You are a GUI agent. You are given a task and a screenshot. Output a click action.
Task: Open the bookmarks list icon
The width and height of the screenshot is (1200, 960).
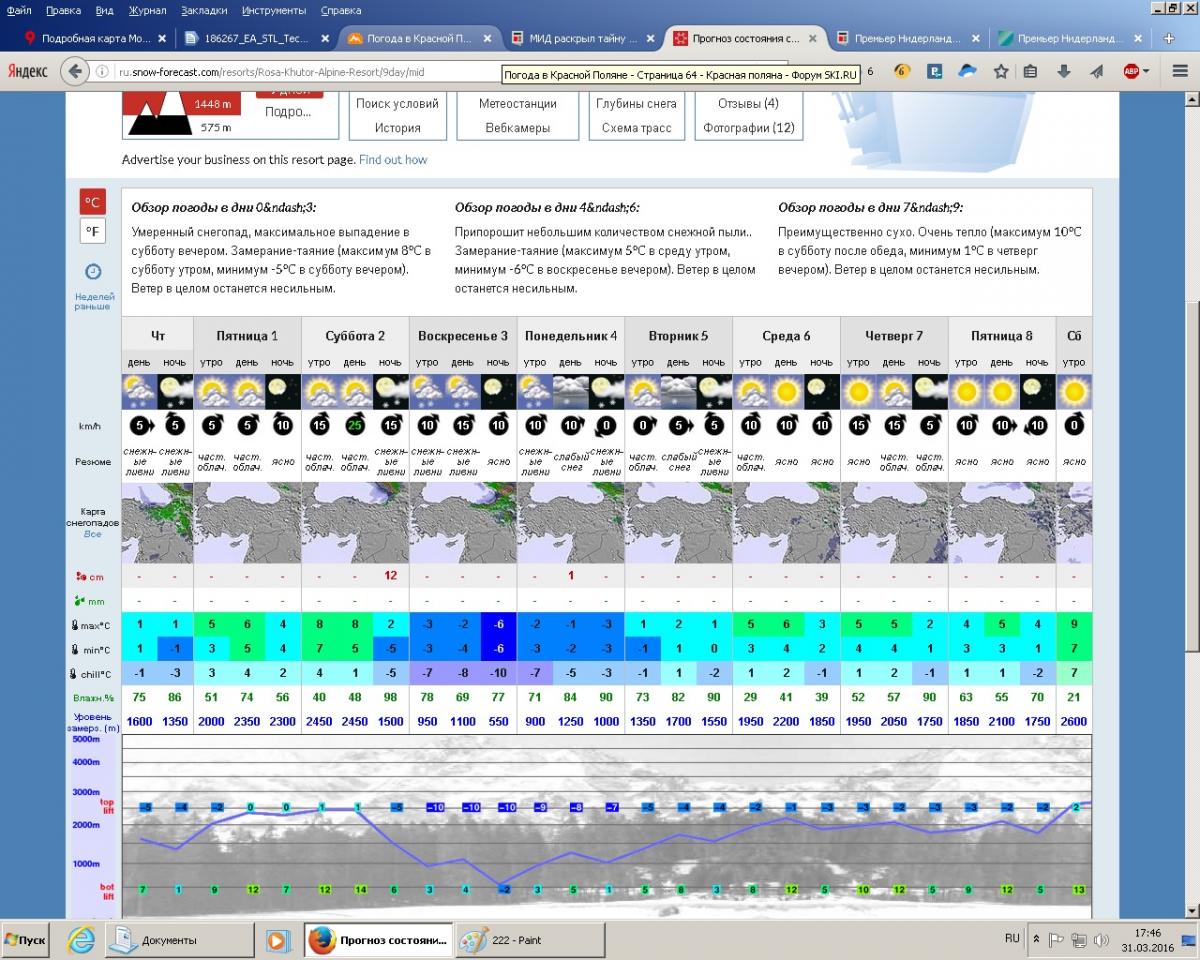tap(1031, 71)
